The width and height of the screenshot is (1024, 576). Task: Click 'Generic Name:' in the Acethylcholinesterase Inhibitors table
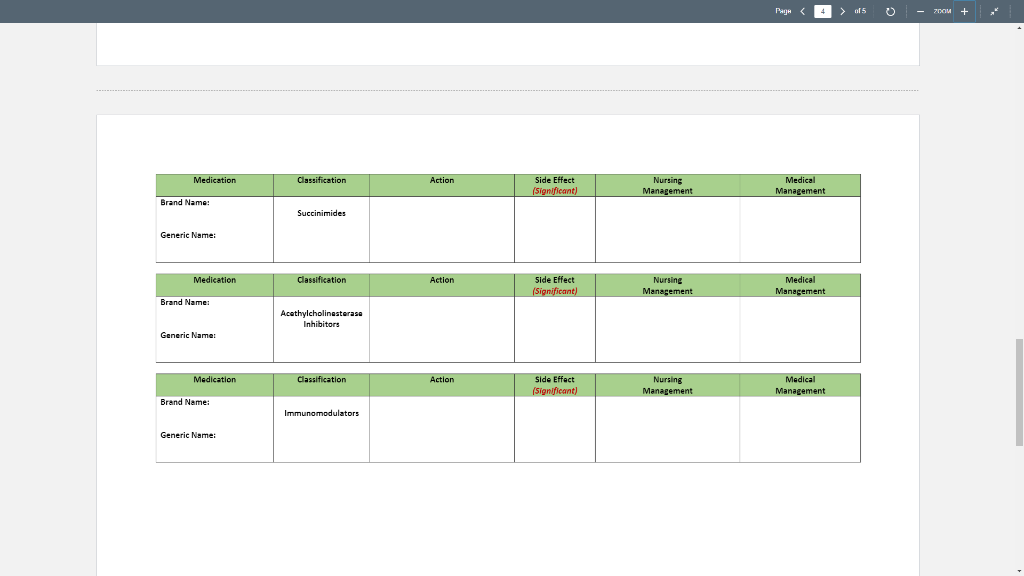188,335
